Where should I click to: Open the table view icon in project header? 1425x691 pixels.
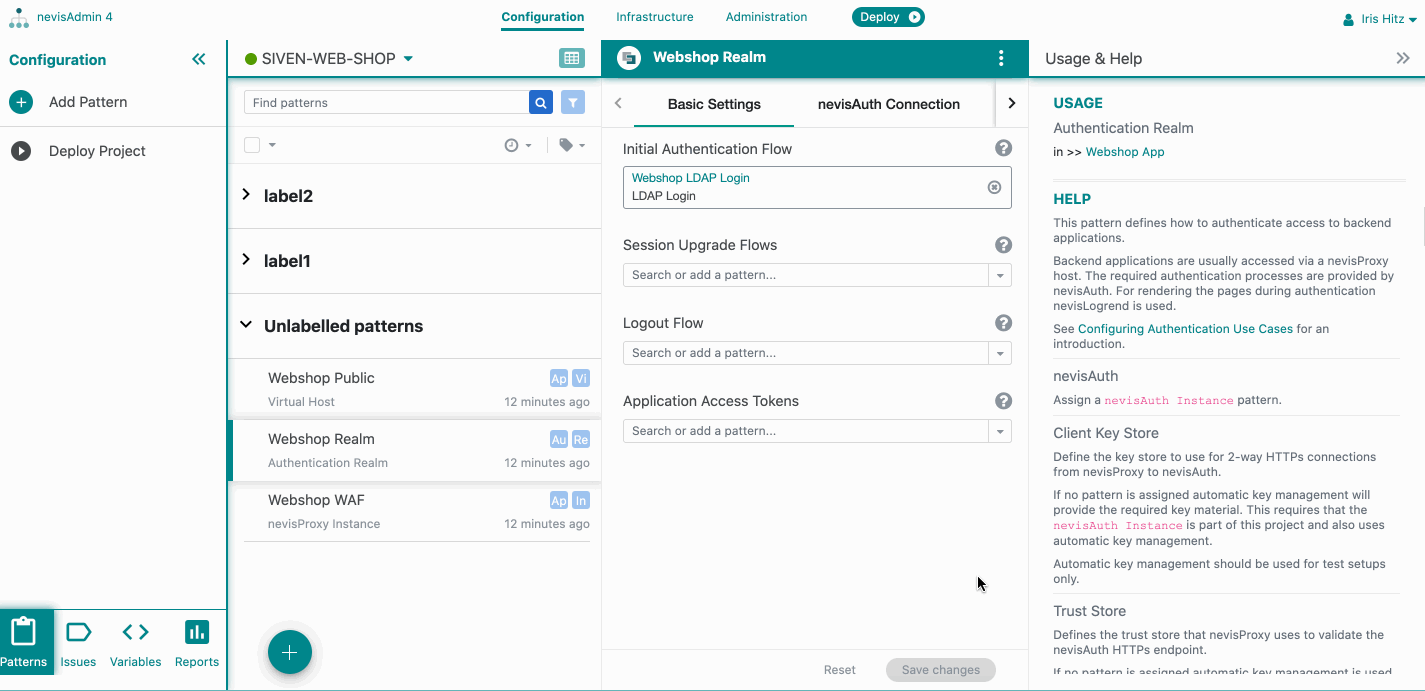(572, 59)
